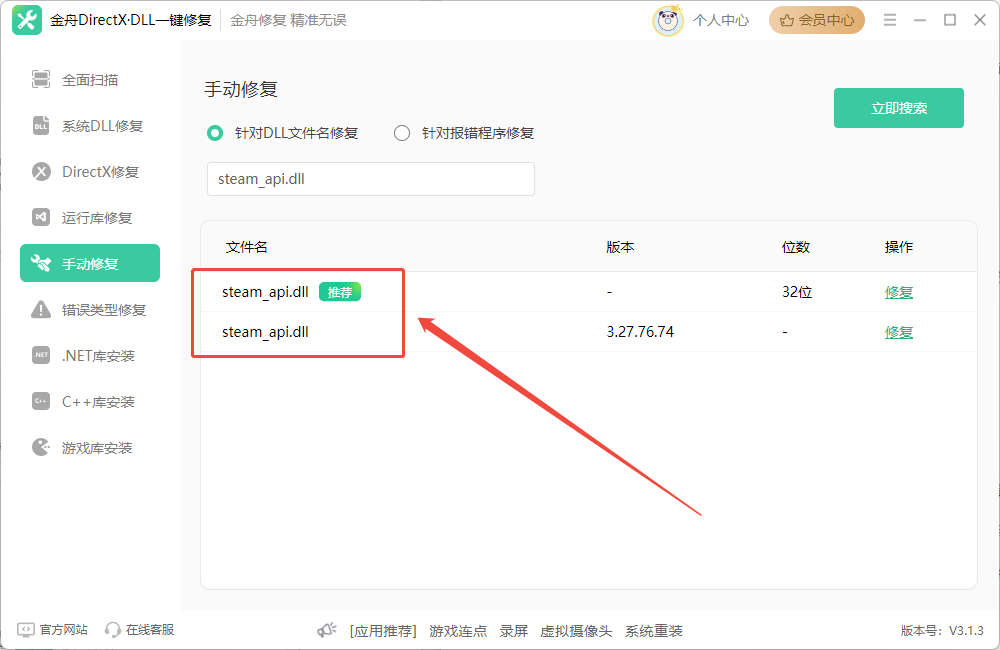The width and height of the screenshot is (1000, 650).
Task: Open the 会员中心 button
Action: 816,20
